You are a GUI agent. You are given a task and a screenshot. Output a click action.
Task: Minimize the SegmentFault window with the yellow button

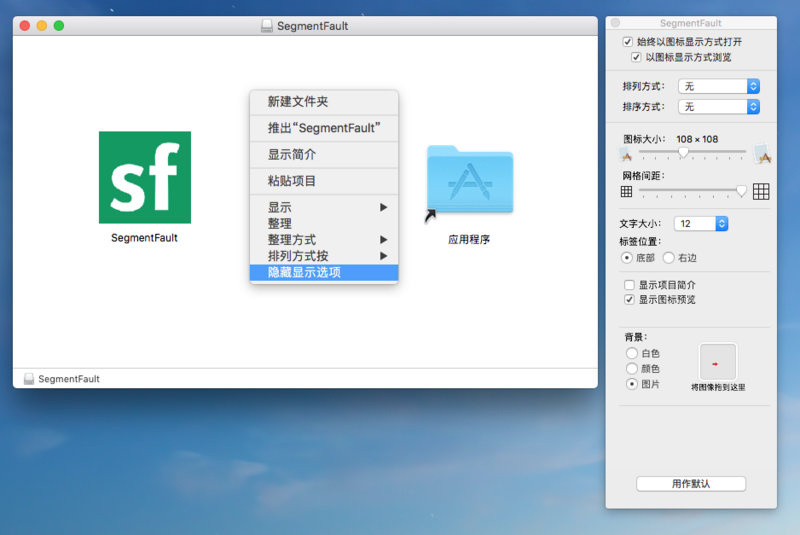click(42, 26)
